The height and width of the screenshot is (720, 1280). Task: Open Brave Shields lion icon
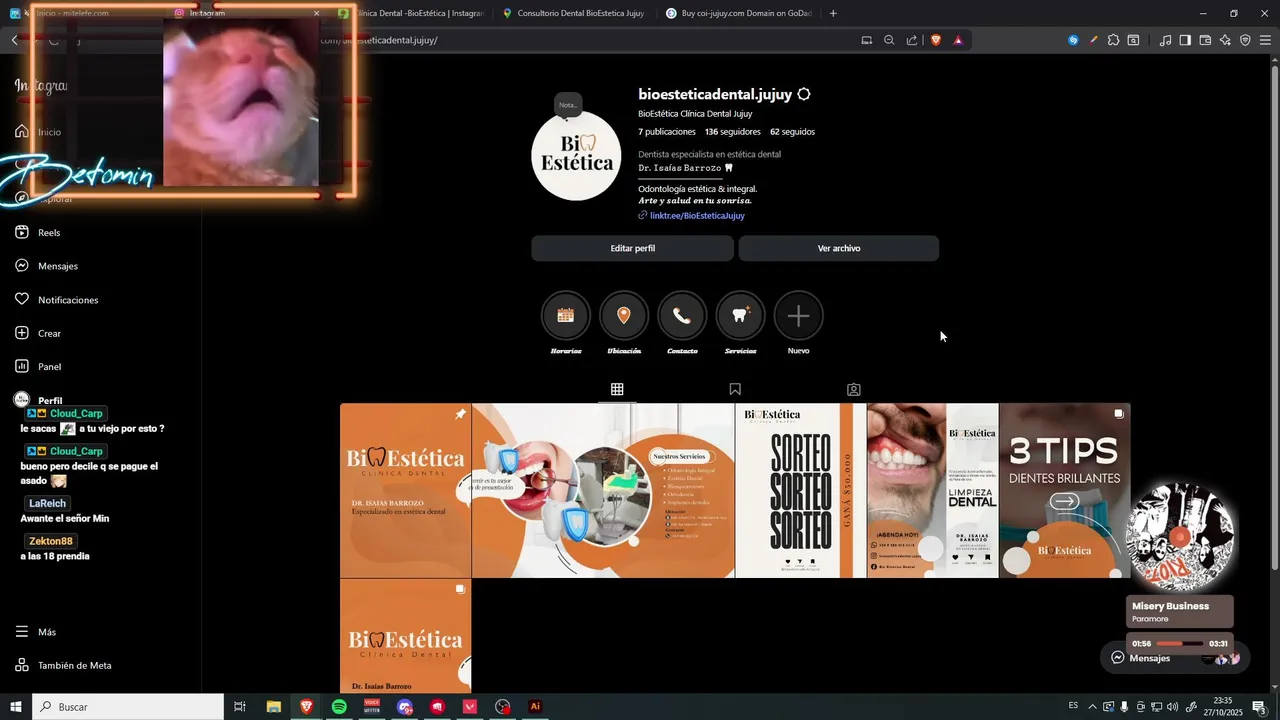point(936,40)
